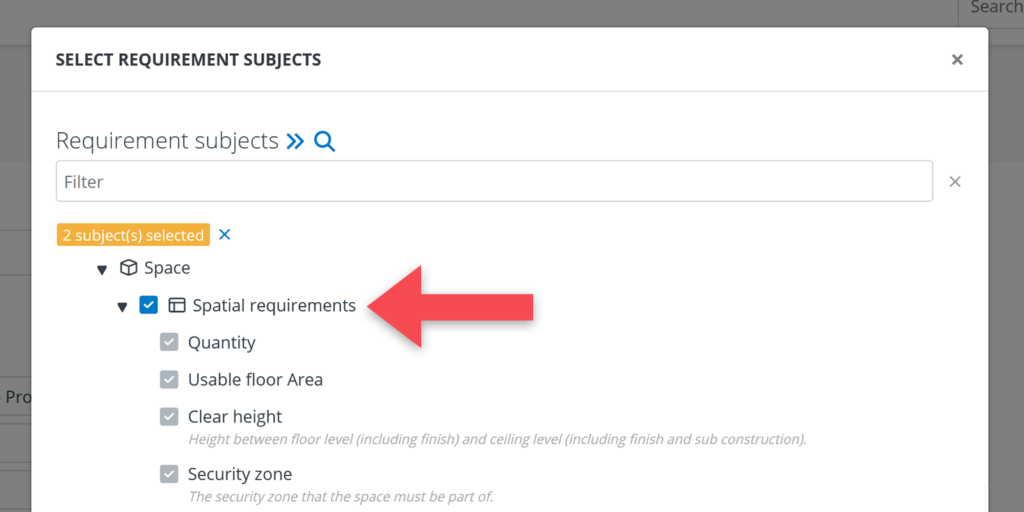Screen dimensions: 1024x512
Task: Click the magnifier search icon in heading
Action: click(x=324, y=141)
